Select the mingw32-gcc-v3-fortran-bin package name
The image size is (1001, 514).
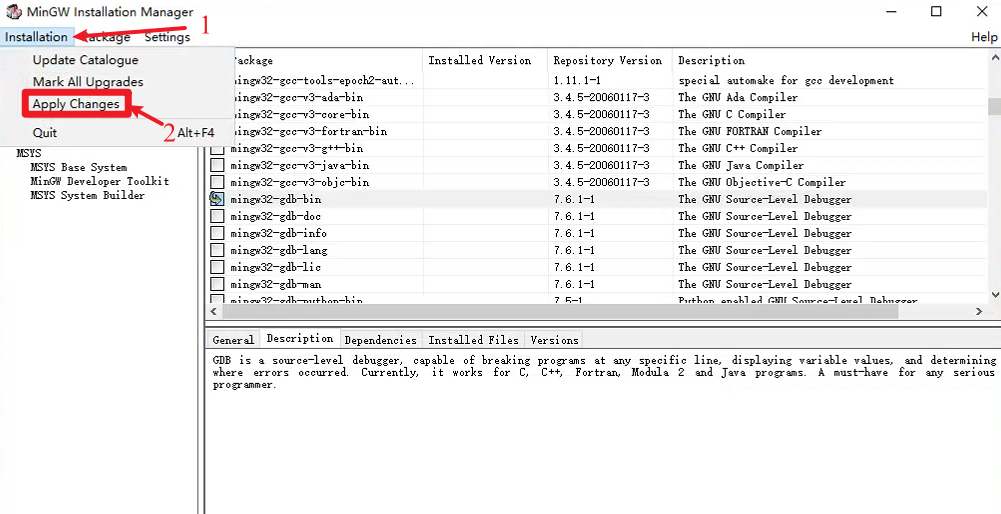click(x=310, y=131)
